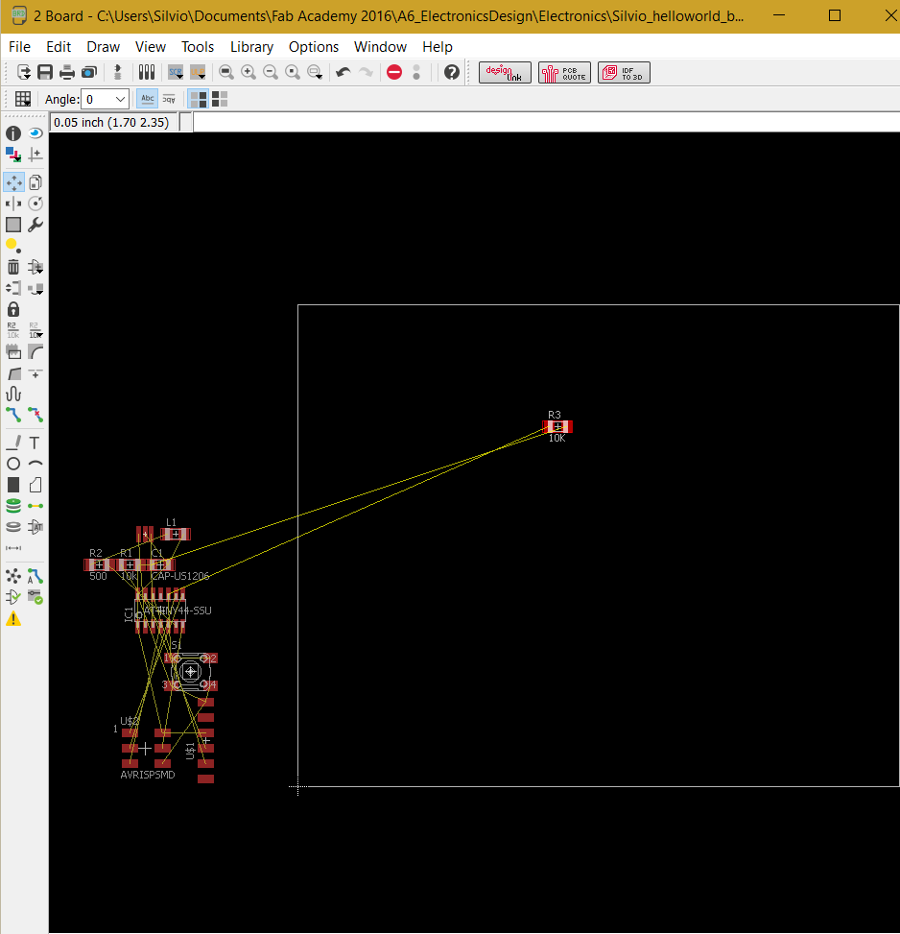Screen dimensions: 900x934
Task: Open the CAM processor icon
Action: [x=89, y=72]
